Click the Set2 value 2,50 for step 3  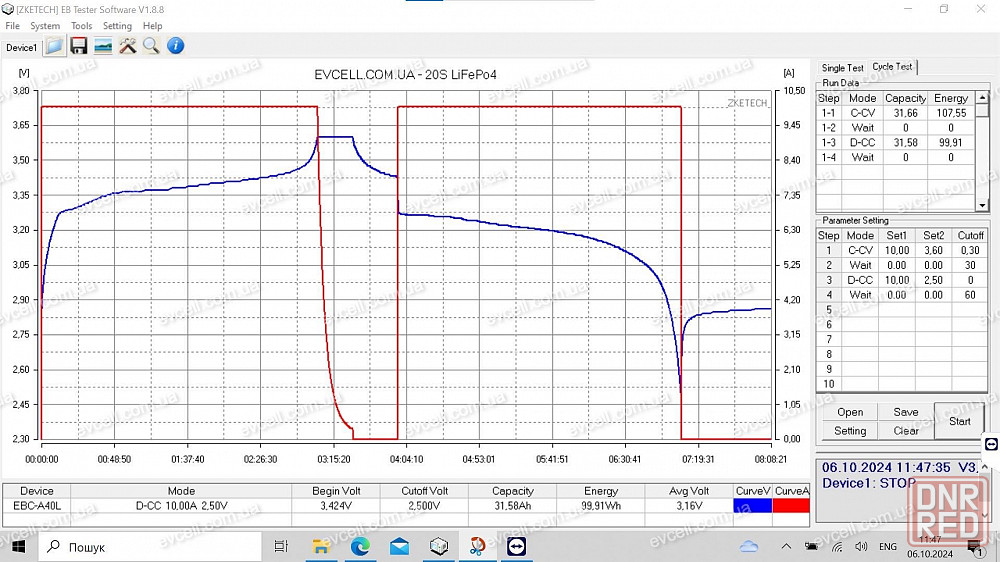[x=933, y=280]
